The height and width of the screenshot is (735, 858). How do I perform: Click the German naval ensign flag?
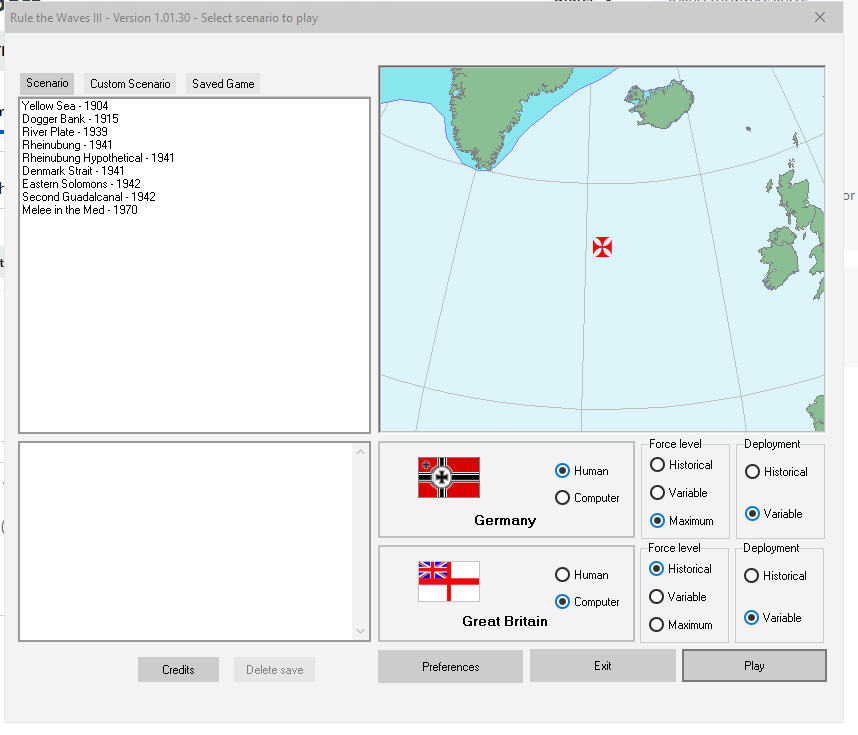(x=449, y=477)
